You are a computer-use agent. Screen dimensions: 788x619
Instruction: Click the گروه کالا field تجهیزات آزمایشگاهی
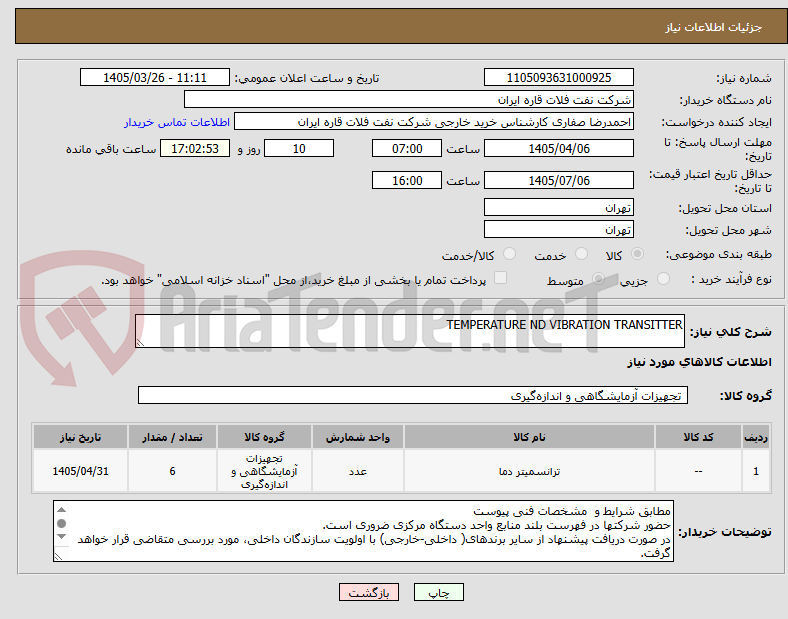click(413, 395)
